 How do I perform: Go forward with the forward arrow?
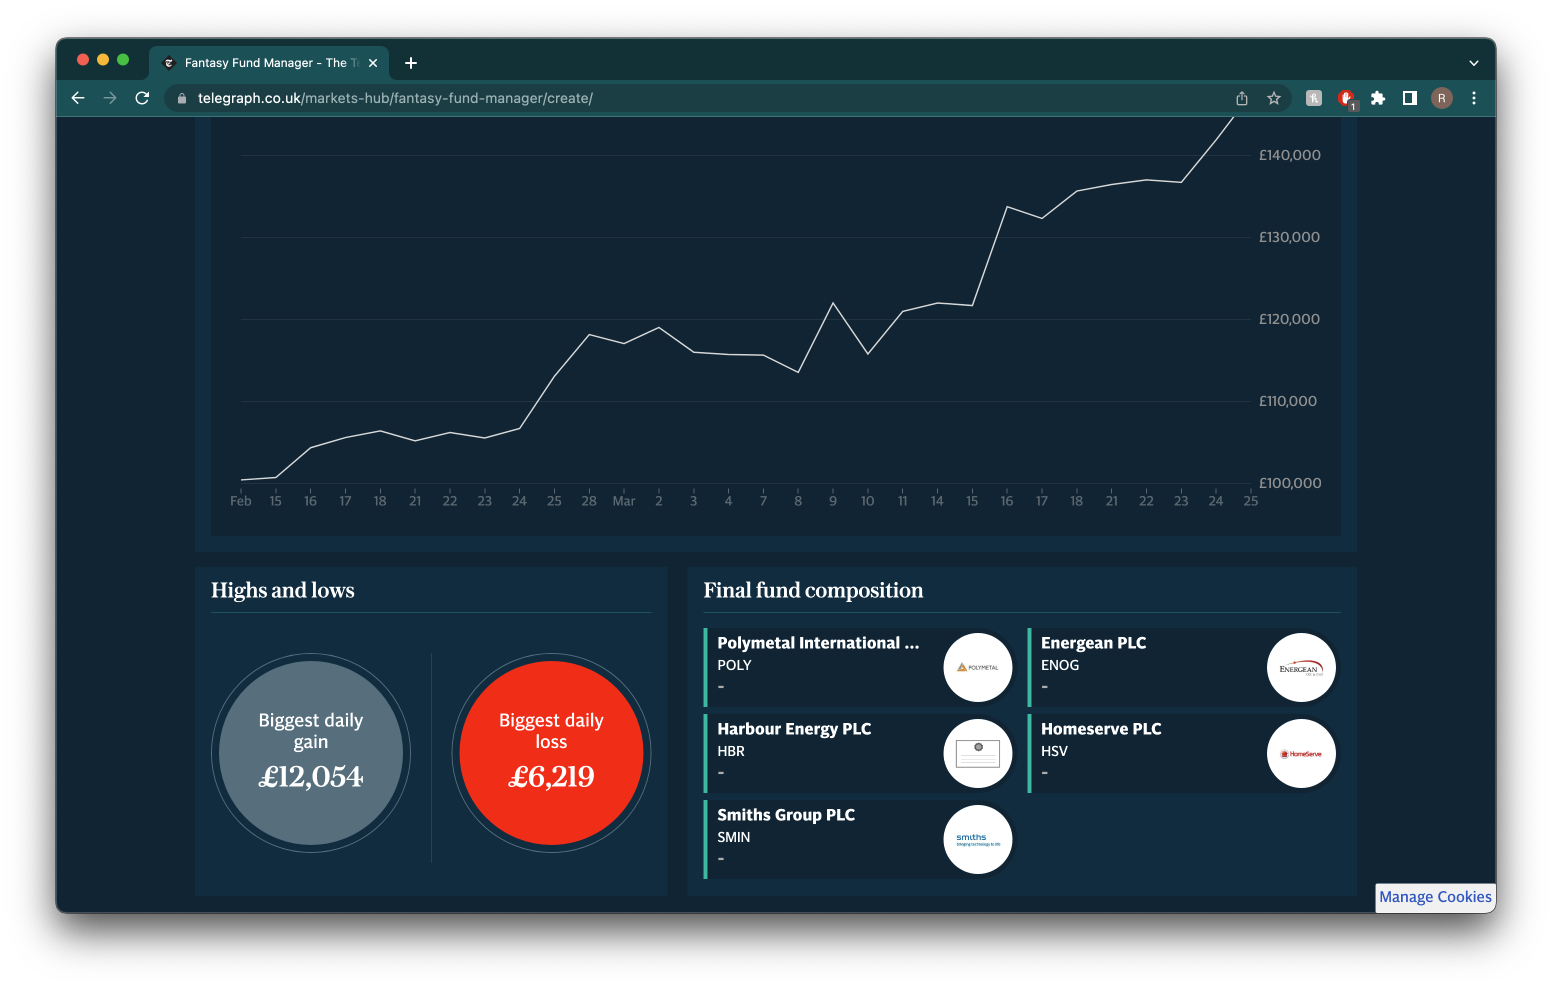point(110,98)
